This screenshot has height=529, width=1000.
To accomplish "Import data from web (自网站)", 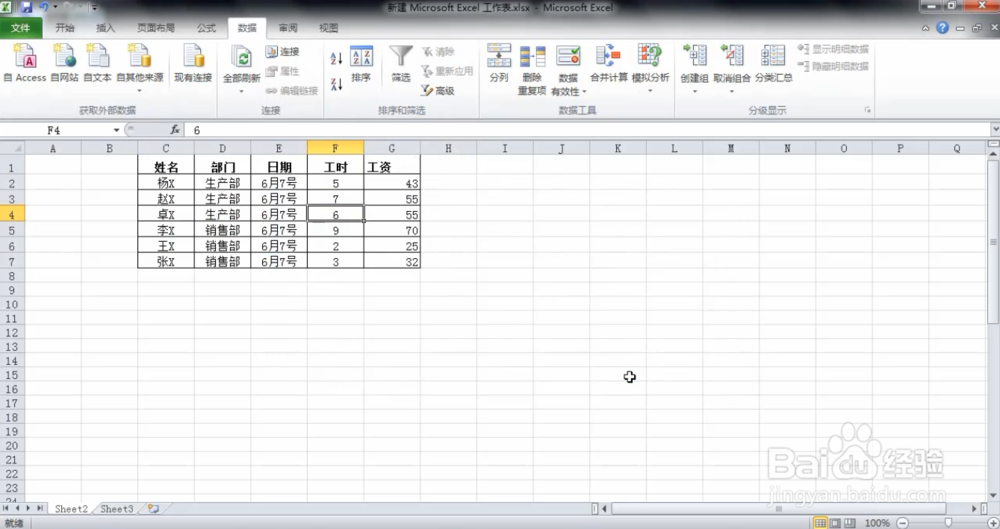I will 64,63.
